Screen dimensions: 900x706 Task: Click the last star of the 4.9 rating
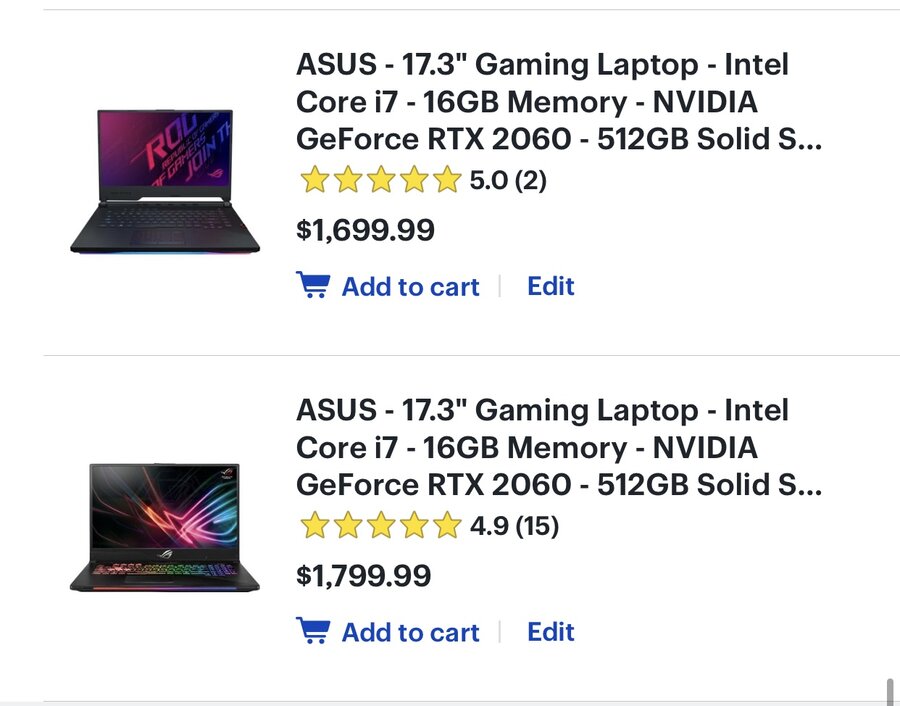pos(446,526)
